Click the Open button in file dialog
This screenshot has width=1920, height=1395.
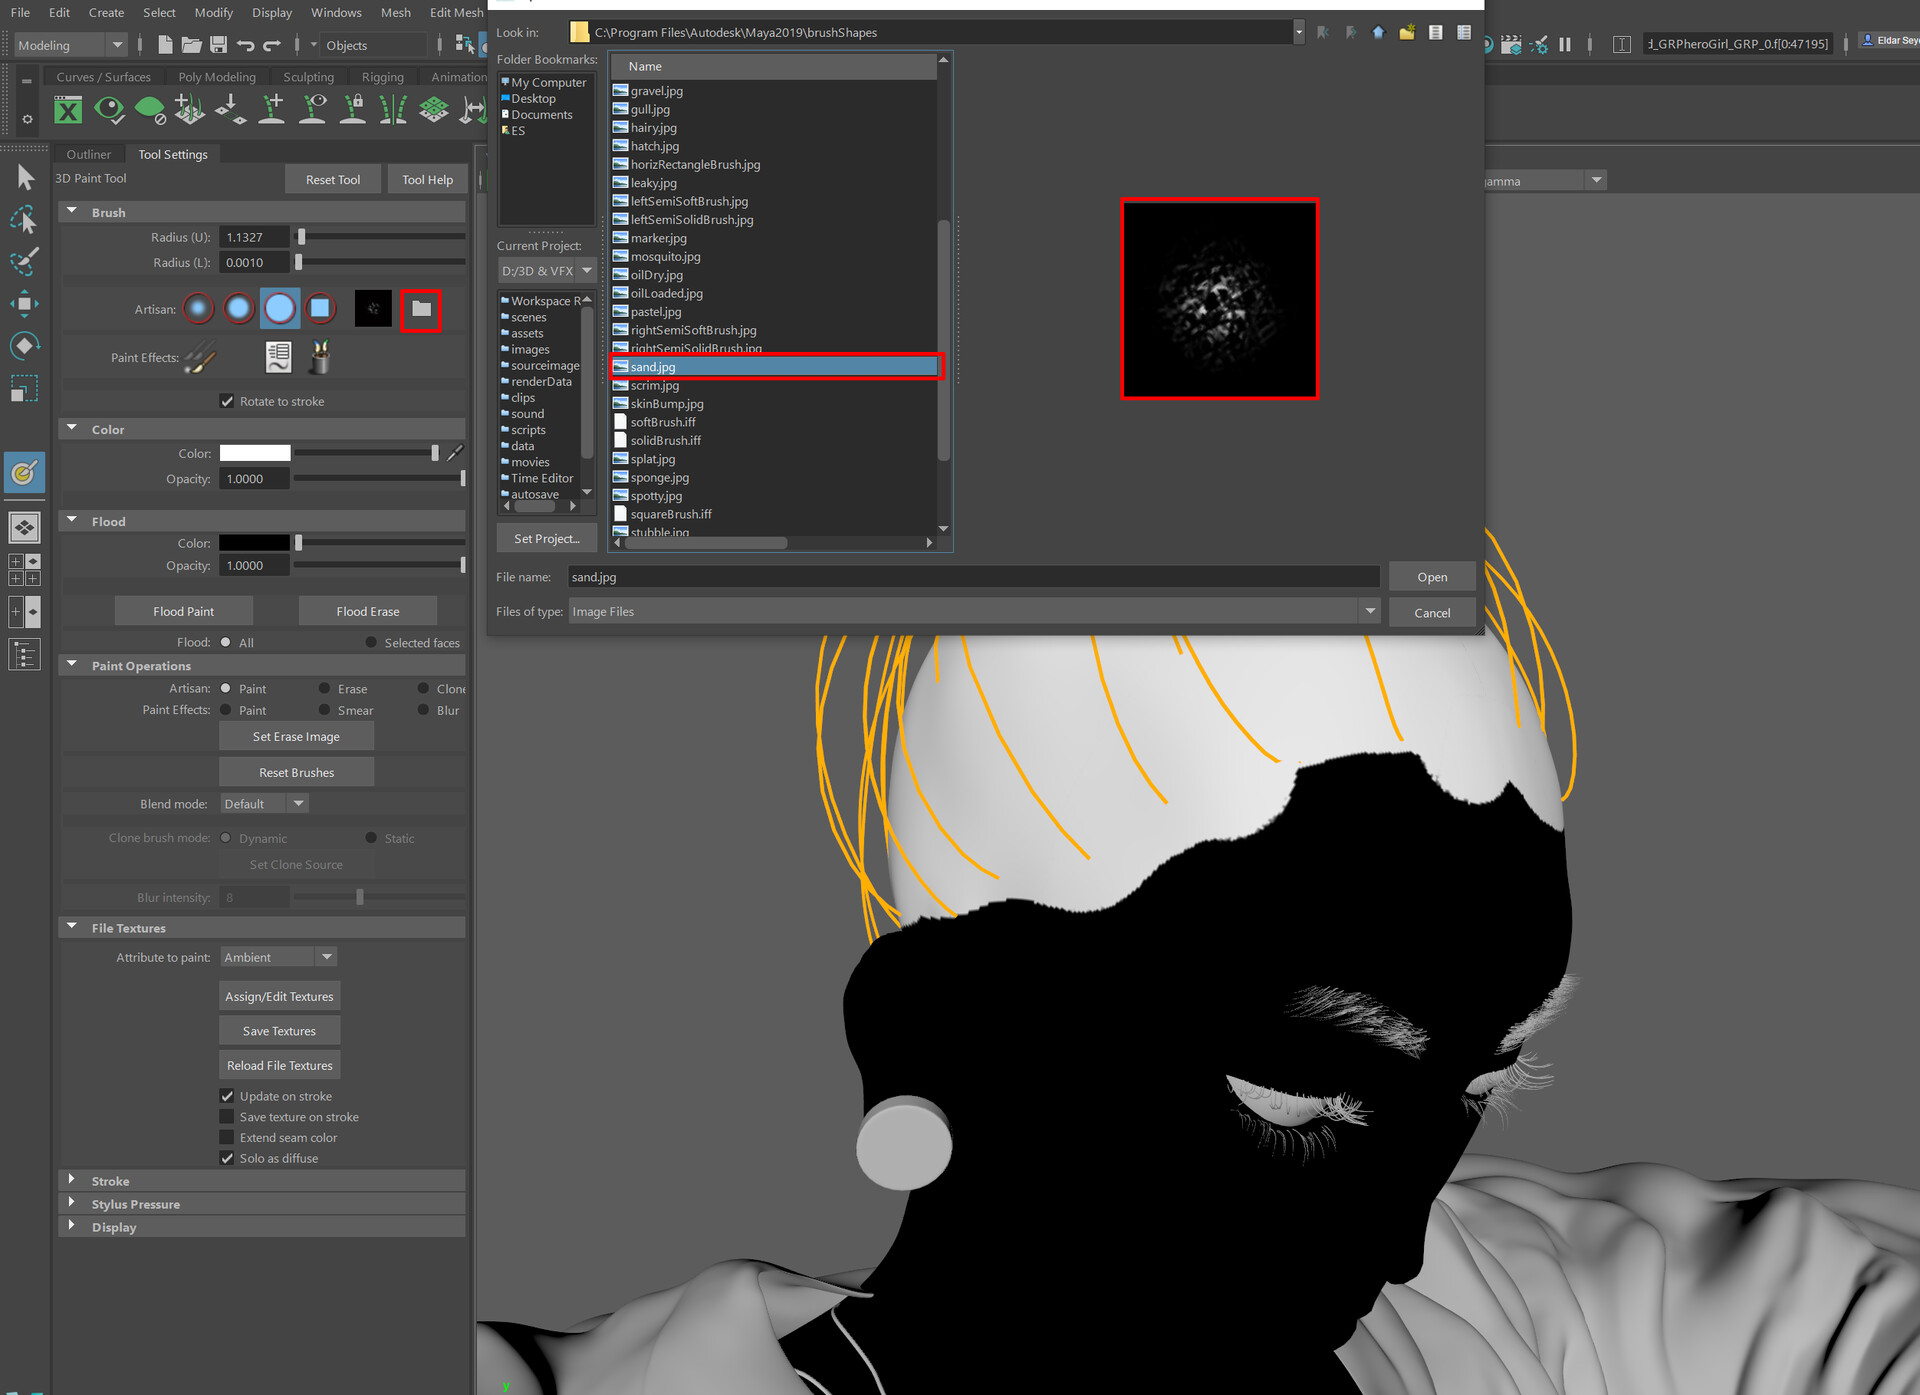pyautogui.click(x=1431, y=577)
